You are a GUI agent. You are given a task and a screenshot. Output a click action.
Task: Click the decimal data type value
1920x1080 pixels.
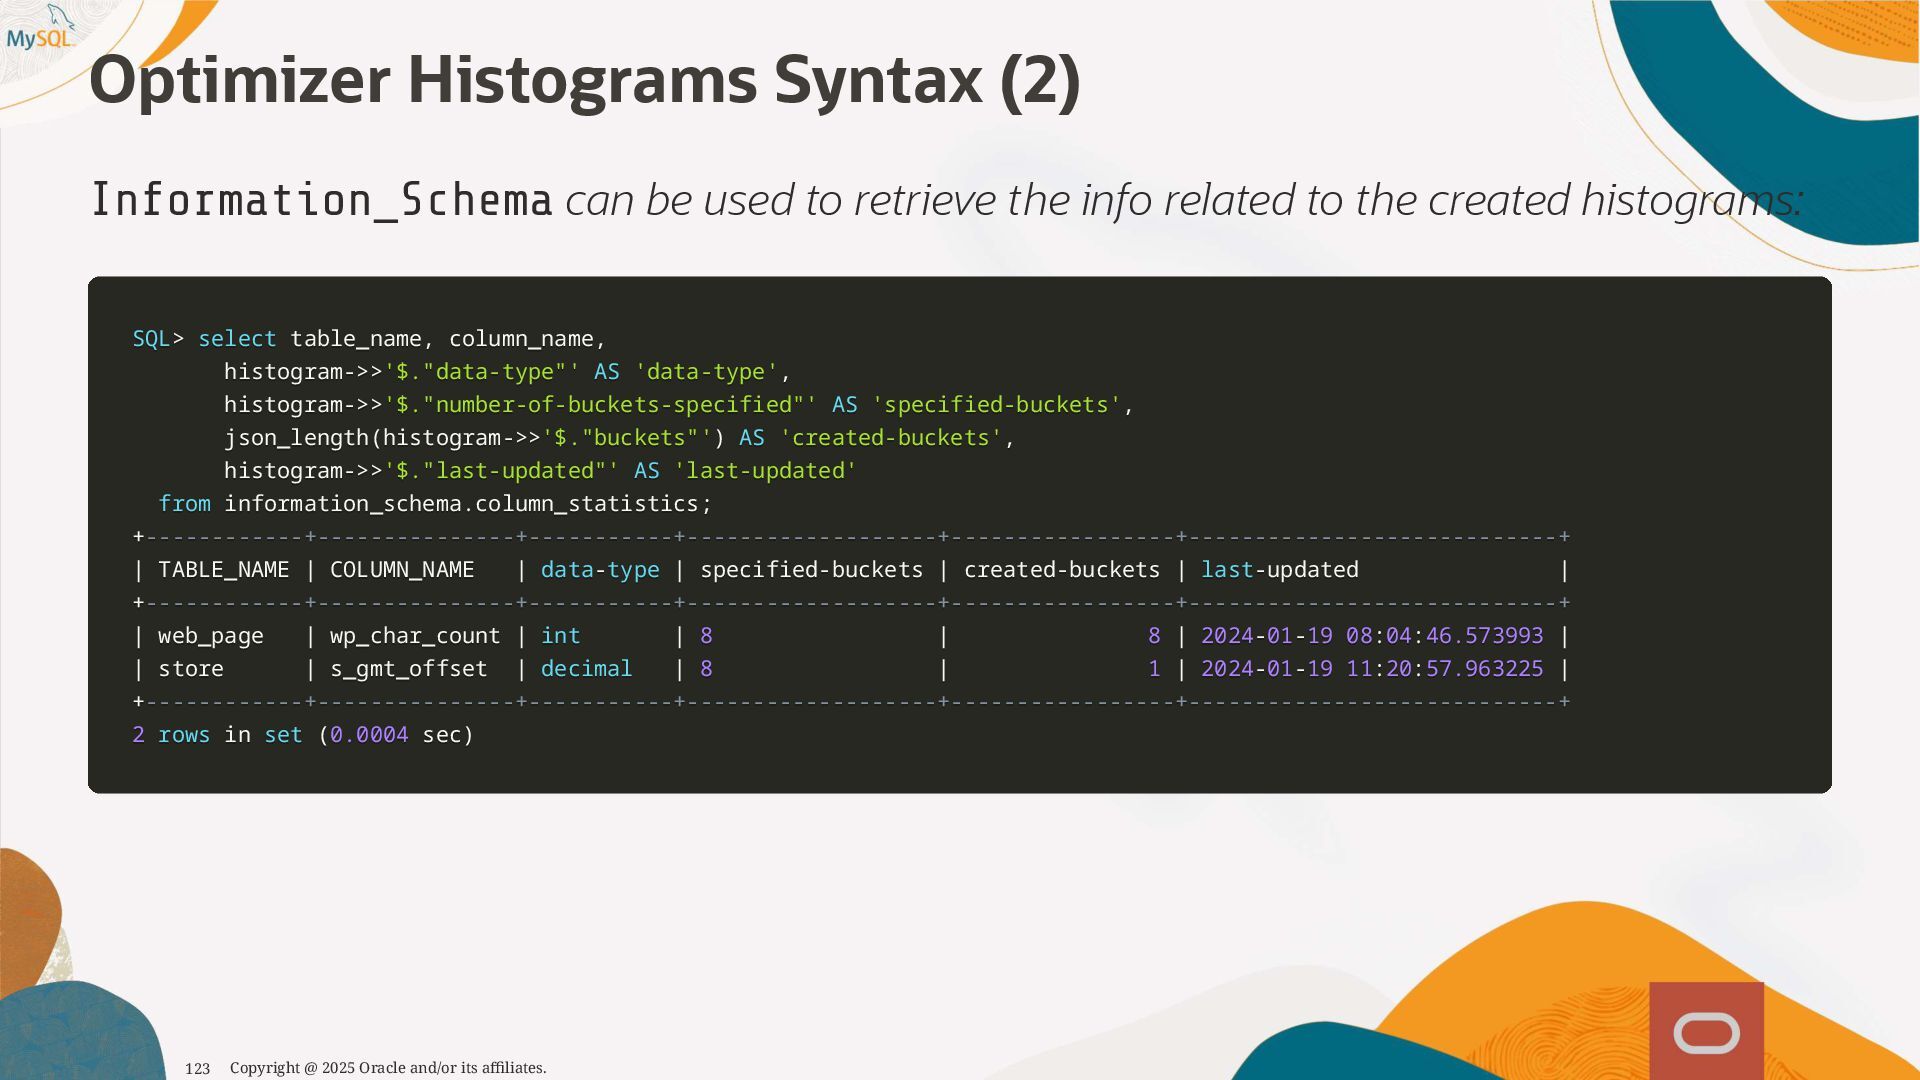click(586, 669)
